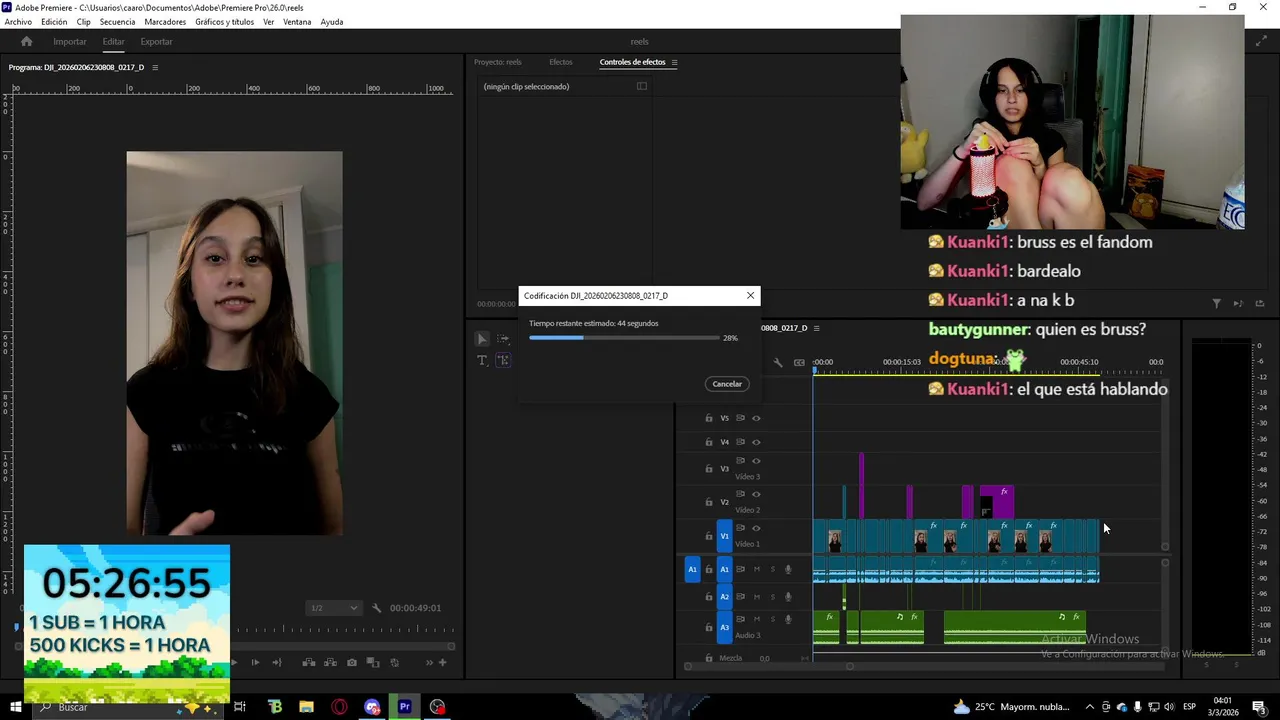
Task: Toggle lock on Mezcla track
Action: [709, 658]
